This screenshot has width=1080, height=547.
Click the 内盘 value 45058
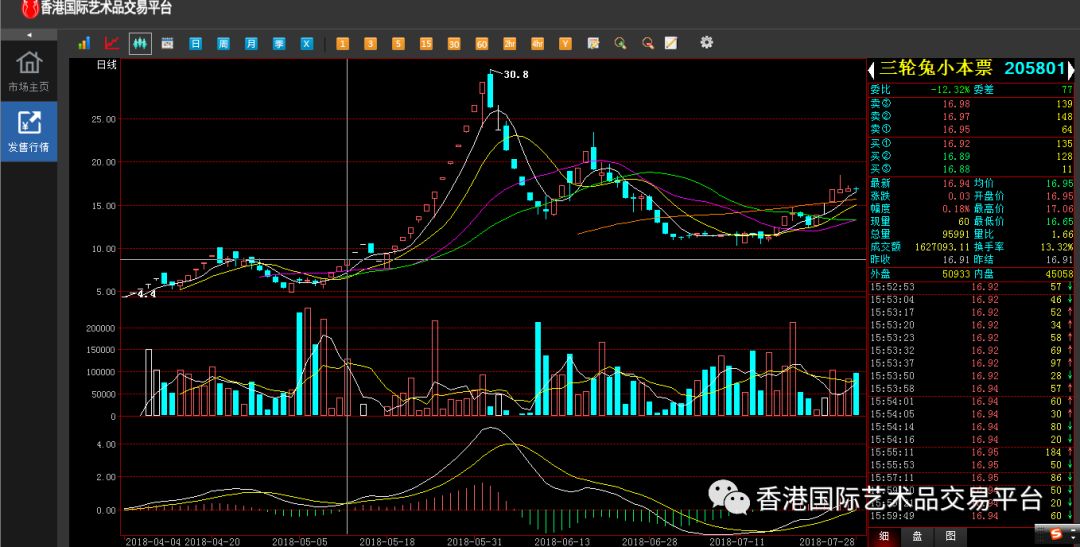[1059, 274]
